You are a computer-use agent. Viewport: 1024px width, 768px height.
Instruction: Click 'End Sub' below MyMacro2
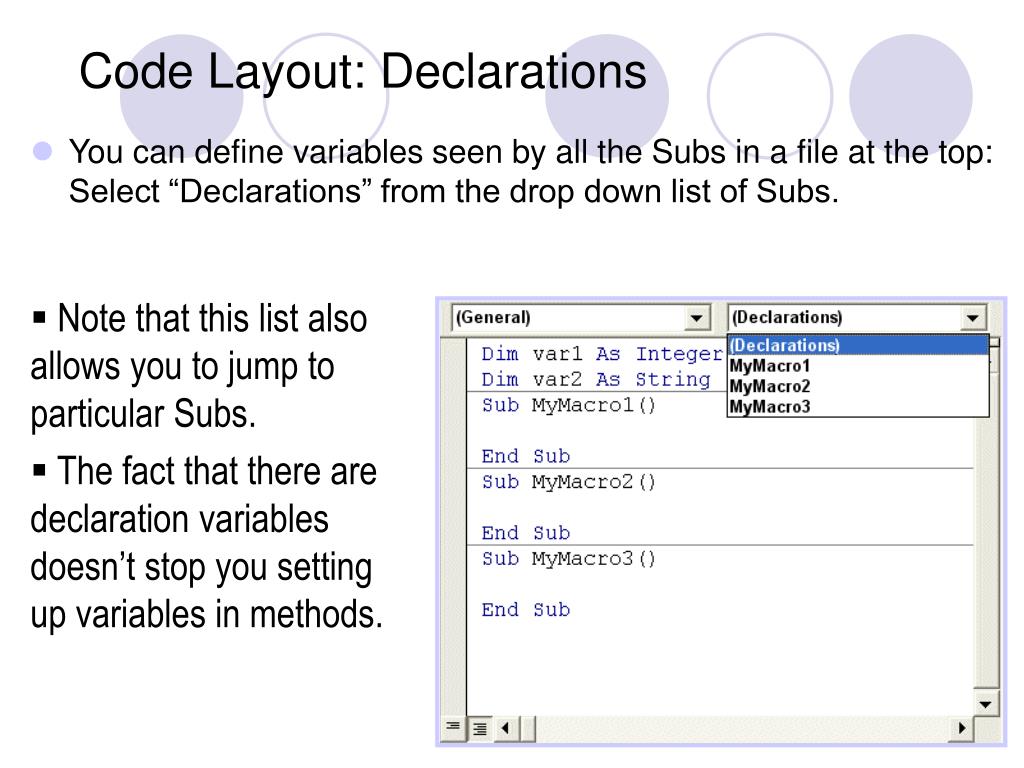(526, 533)
